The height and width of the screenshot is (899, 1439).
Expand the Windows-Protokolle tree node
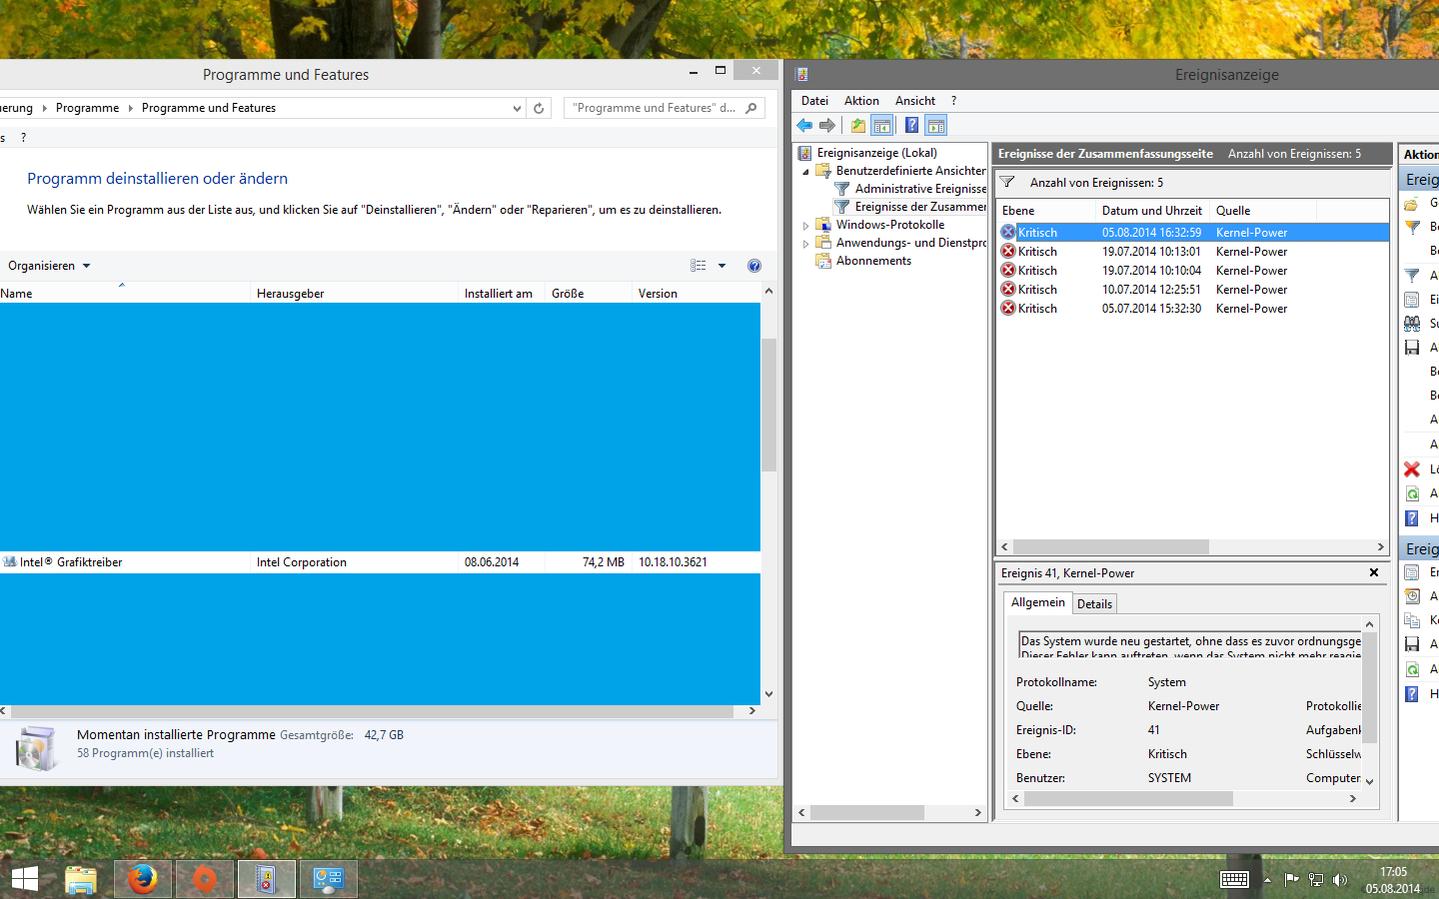pyautogui.click(x=806, y=226)
